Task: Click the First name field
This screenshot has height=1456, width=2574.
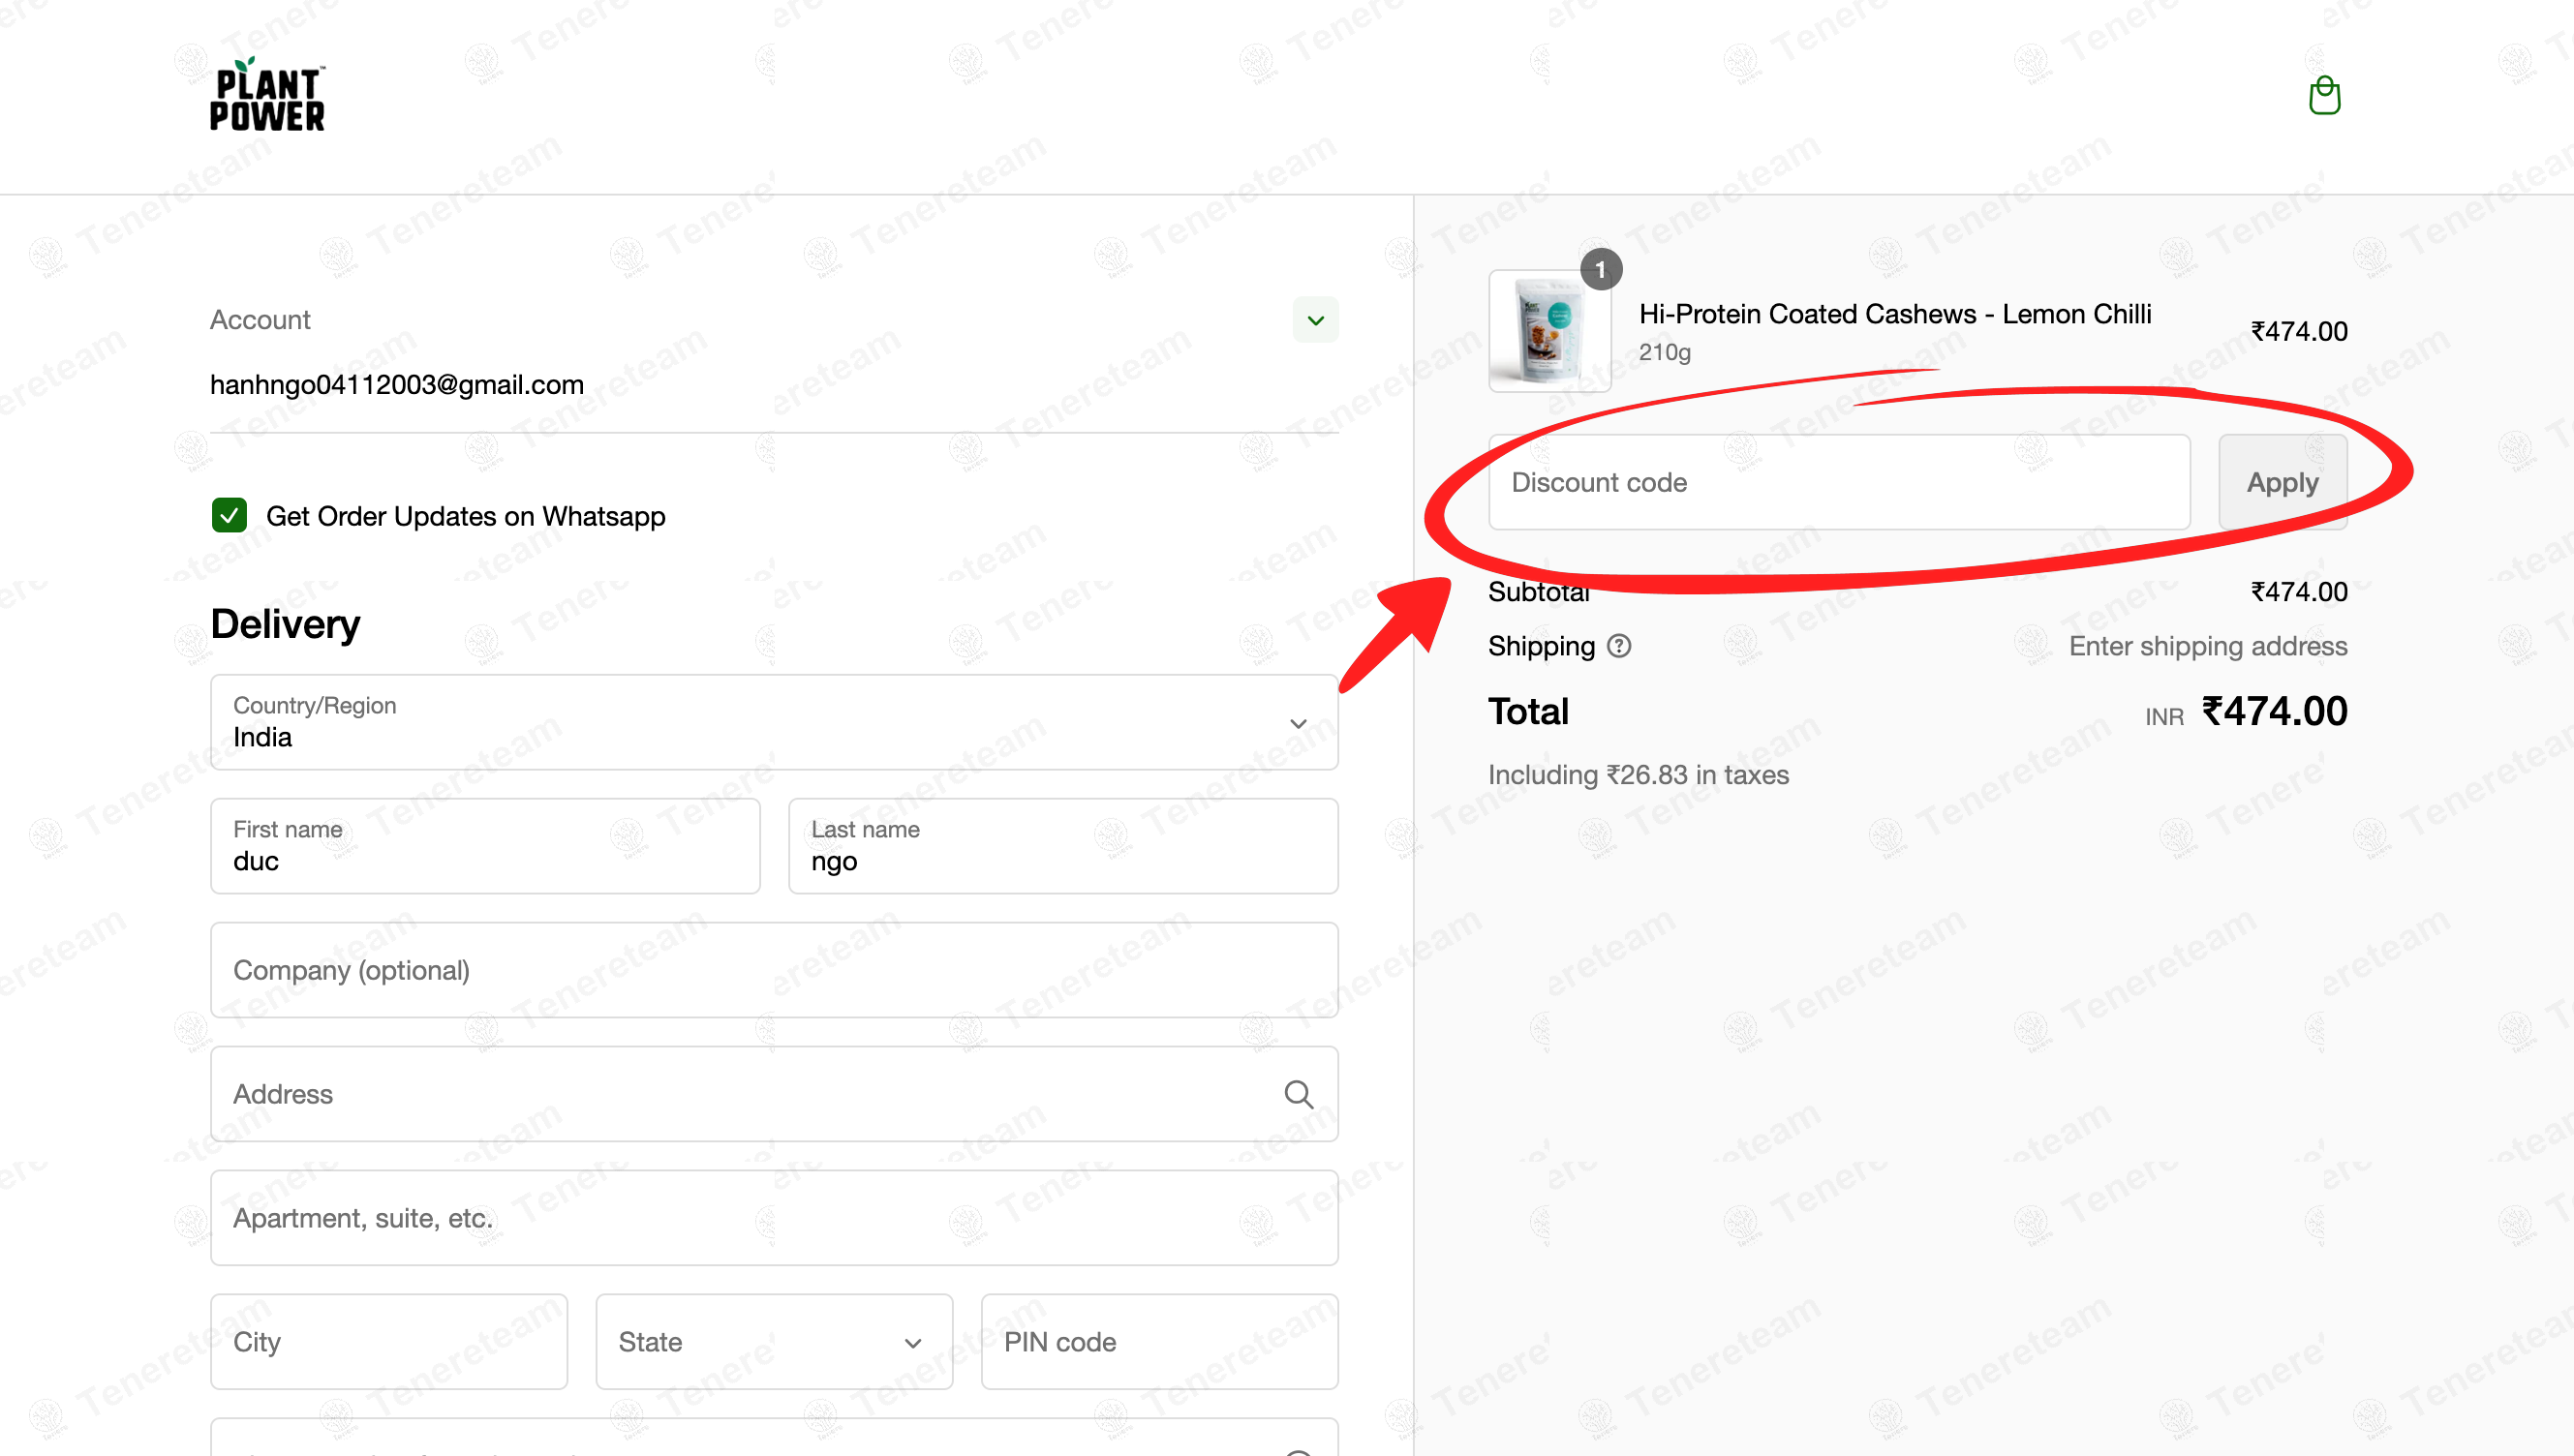Action: click(485, 846)
